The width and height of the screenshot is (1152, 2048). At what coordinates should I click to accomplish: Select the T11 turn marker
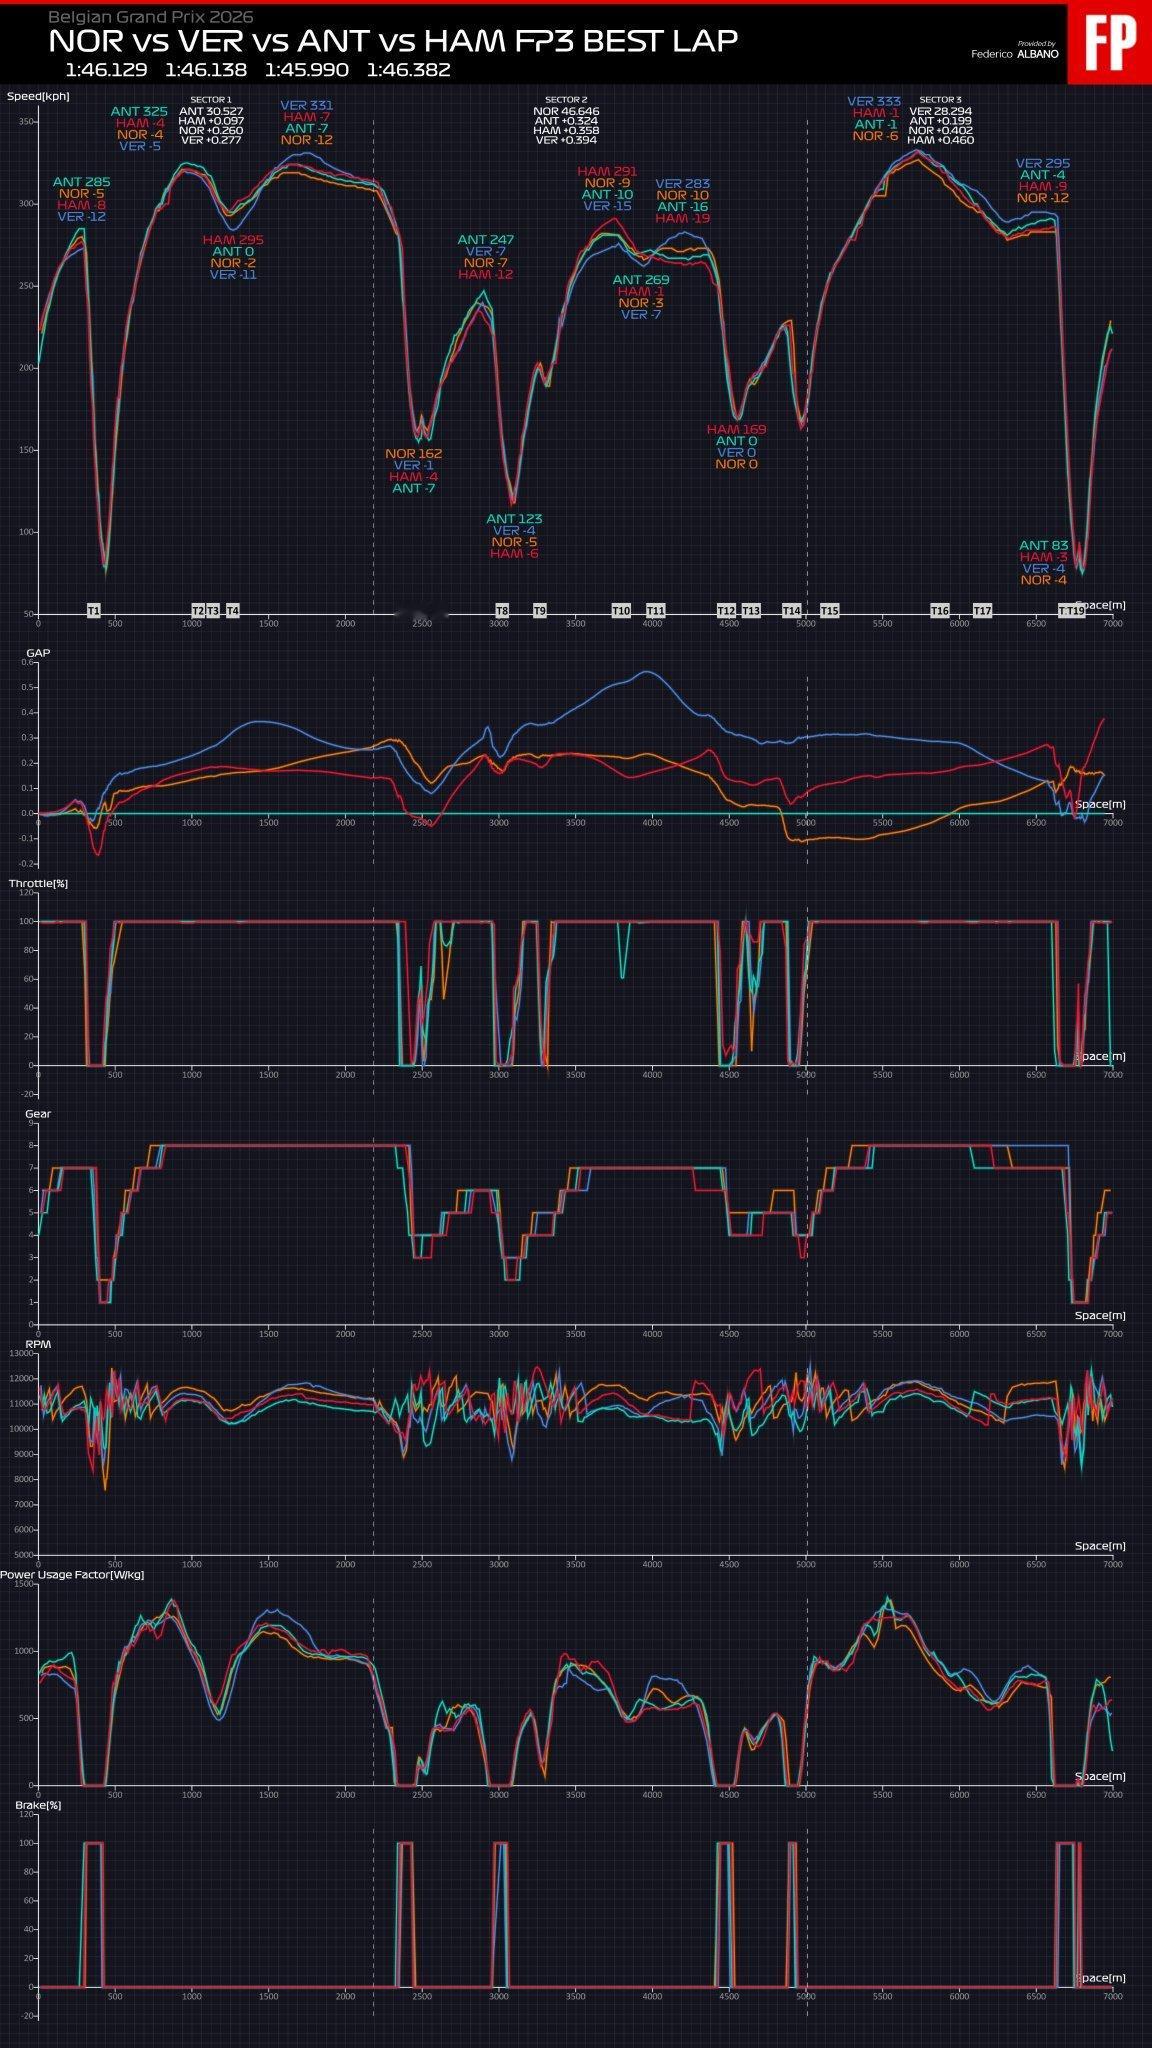(x=656, y=610)
